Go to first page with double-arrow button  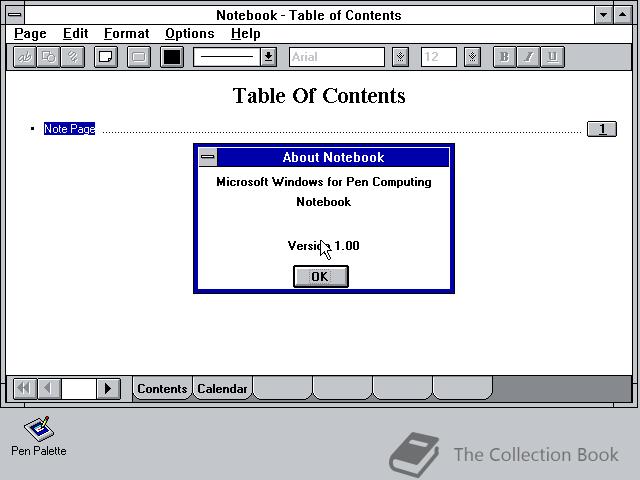click(x=25, y=388)
